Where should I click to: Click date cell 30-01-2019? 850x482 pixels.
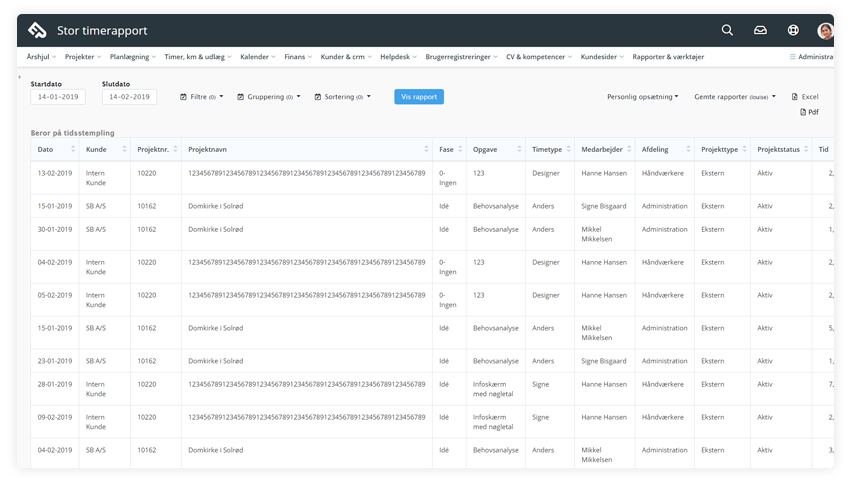pyautogui.click(x=55, y=229)
